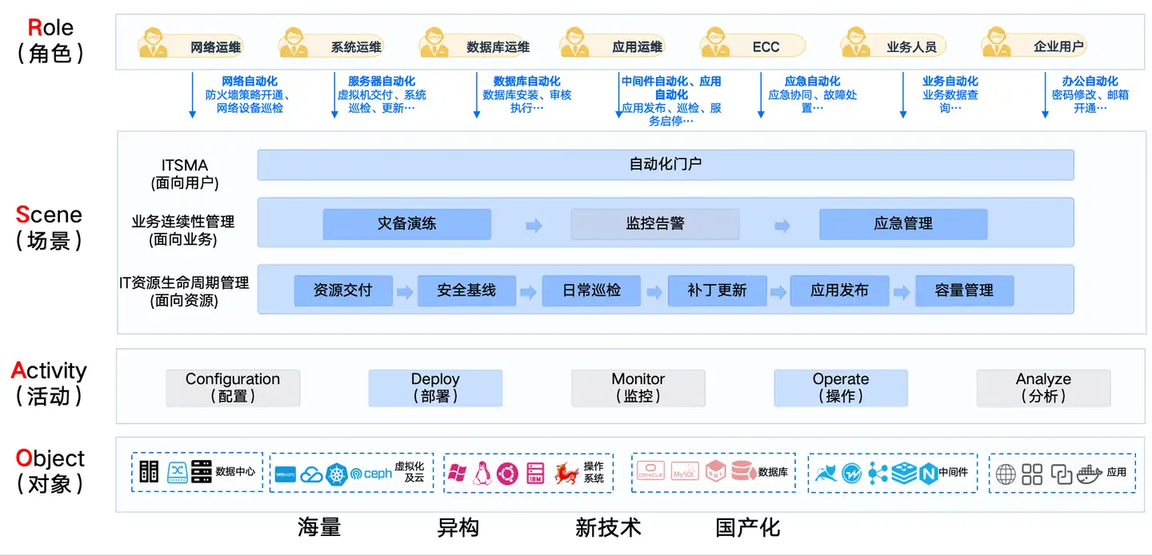The width and height of the screenshot is (1152, 556).
Task: Click the blue network switch icon
Action: (x=179, y=472)
